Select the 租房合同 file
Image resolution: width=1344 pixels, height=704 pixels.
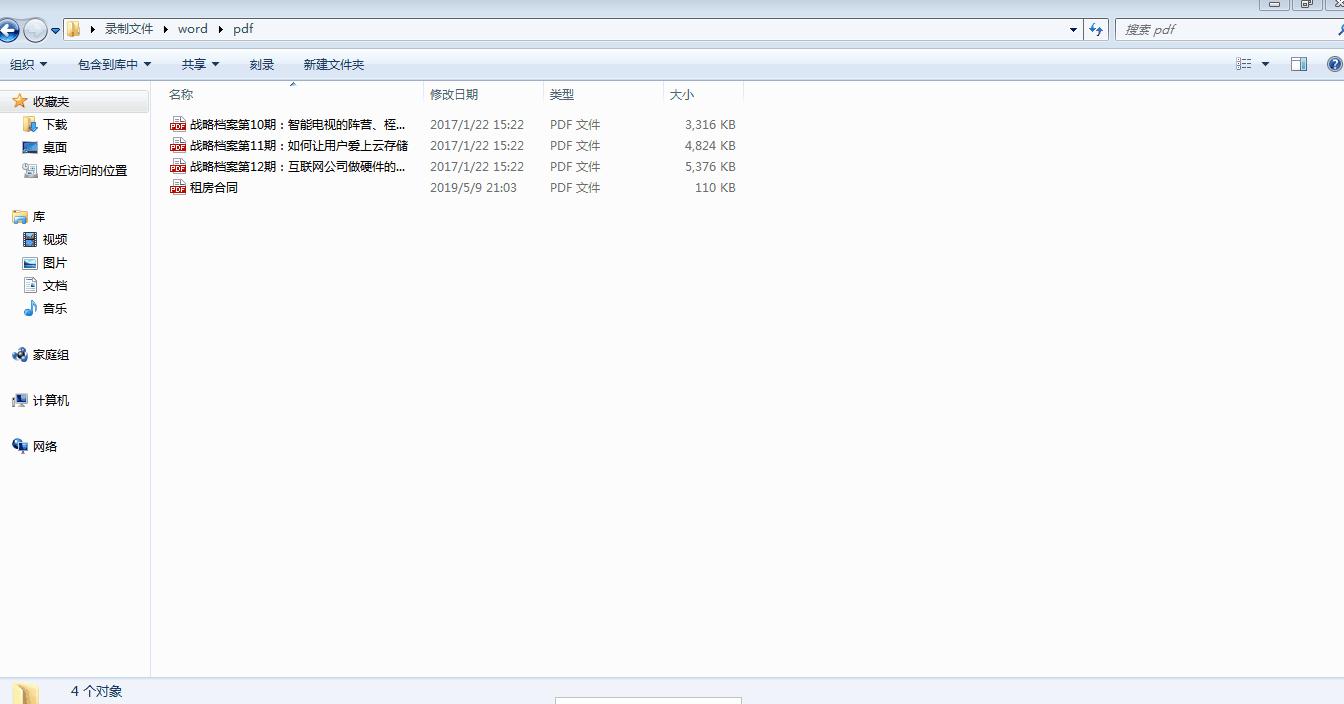click(214, 188)
